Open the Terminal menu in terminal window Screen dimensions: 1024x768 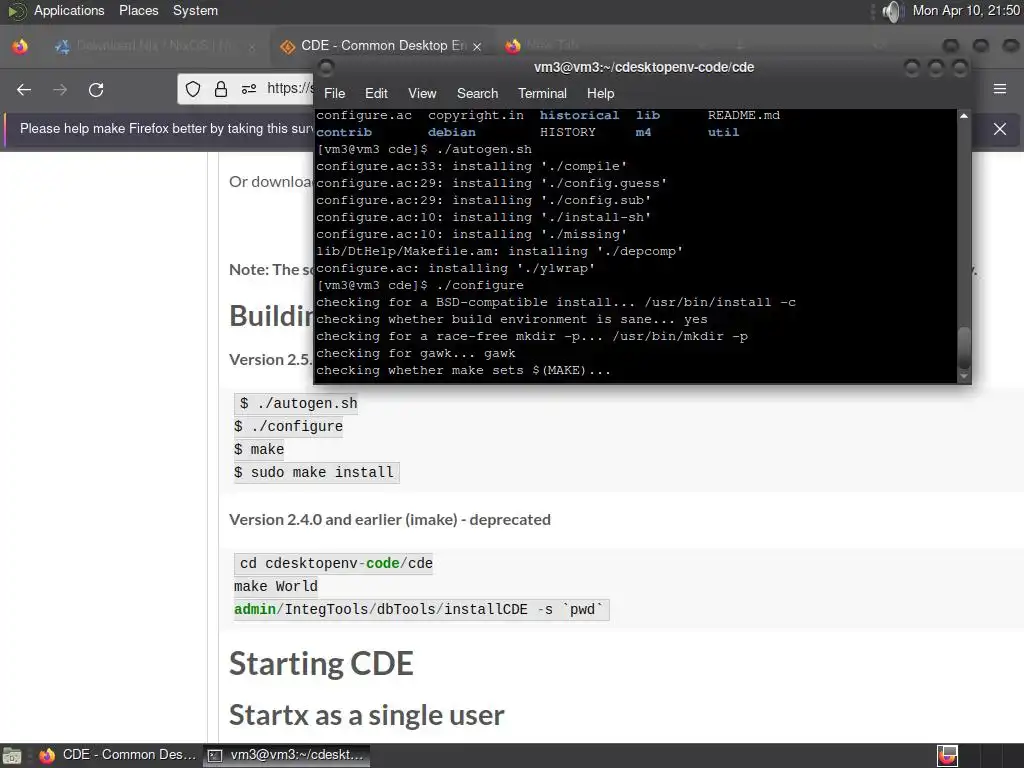[542, 93]
